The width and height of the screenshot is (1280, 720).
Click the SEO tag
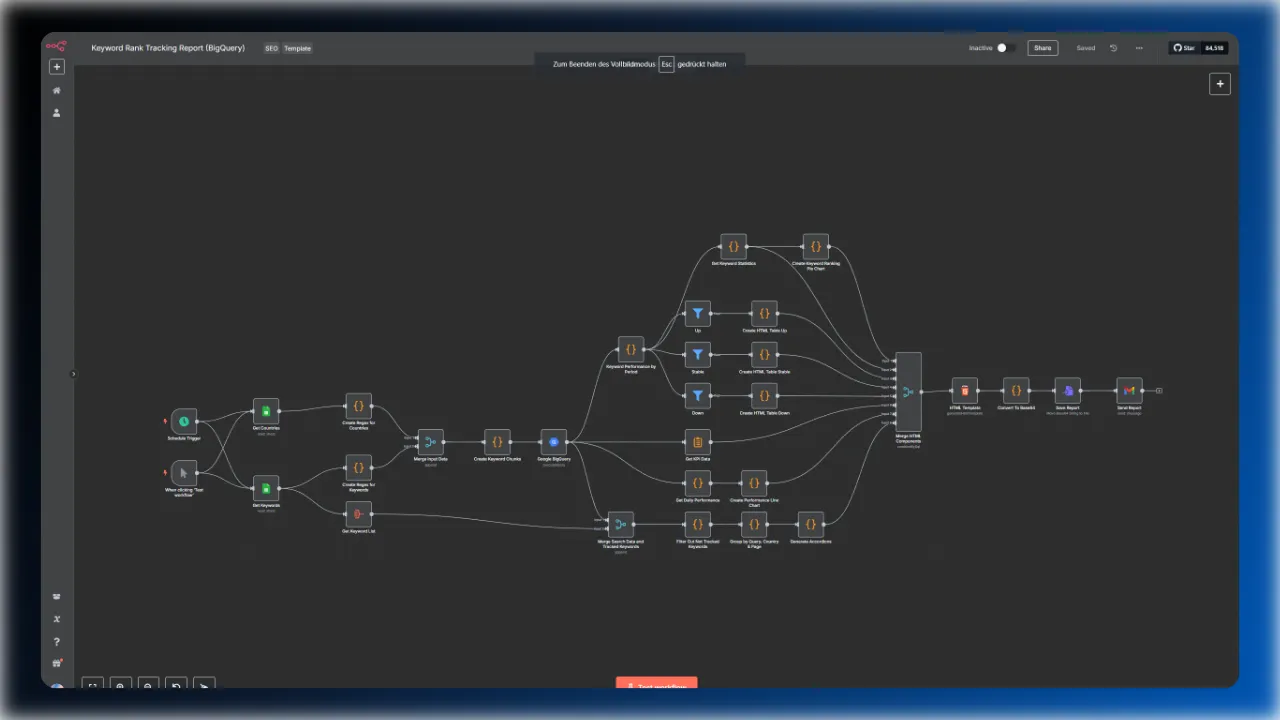(x=271, y=48)
